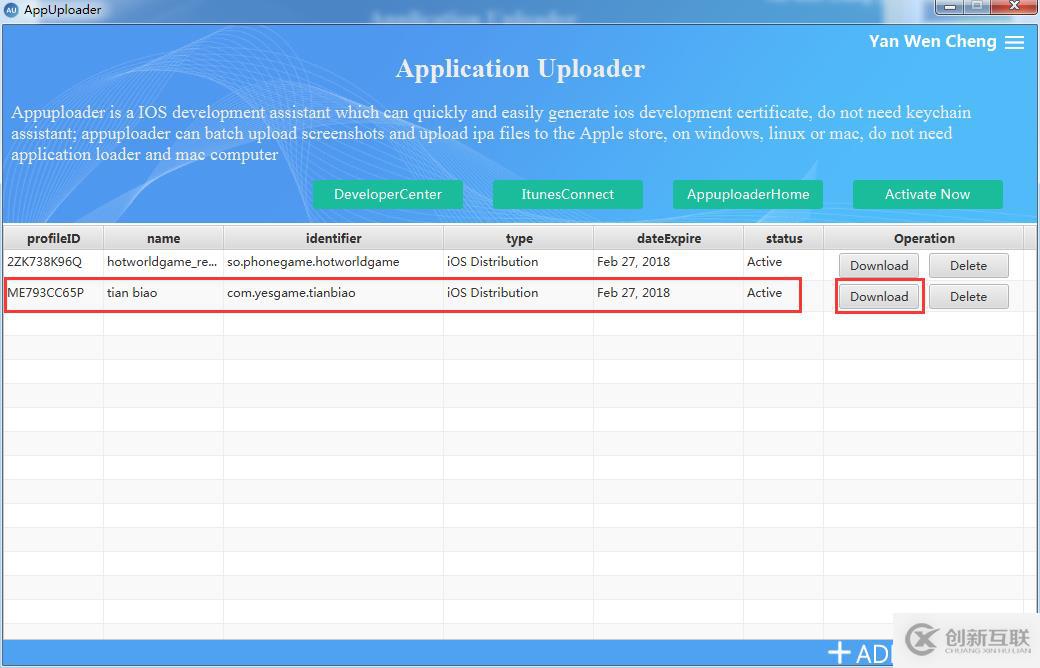Sort by status column header
Image resolution: width=1040 pixels, height=668 pixels.
point(784,238)
